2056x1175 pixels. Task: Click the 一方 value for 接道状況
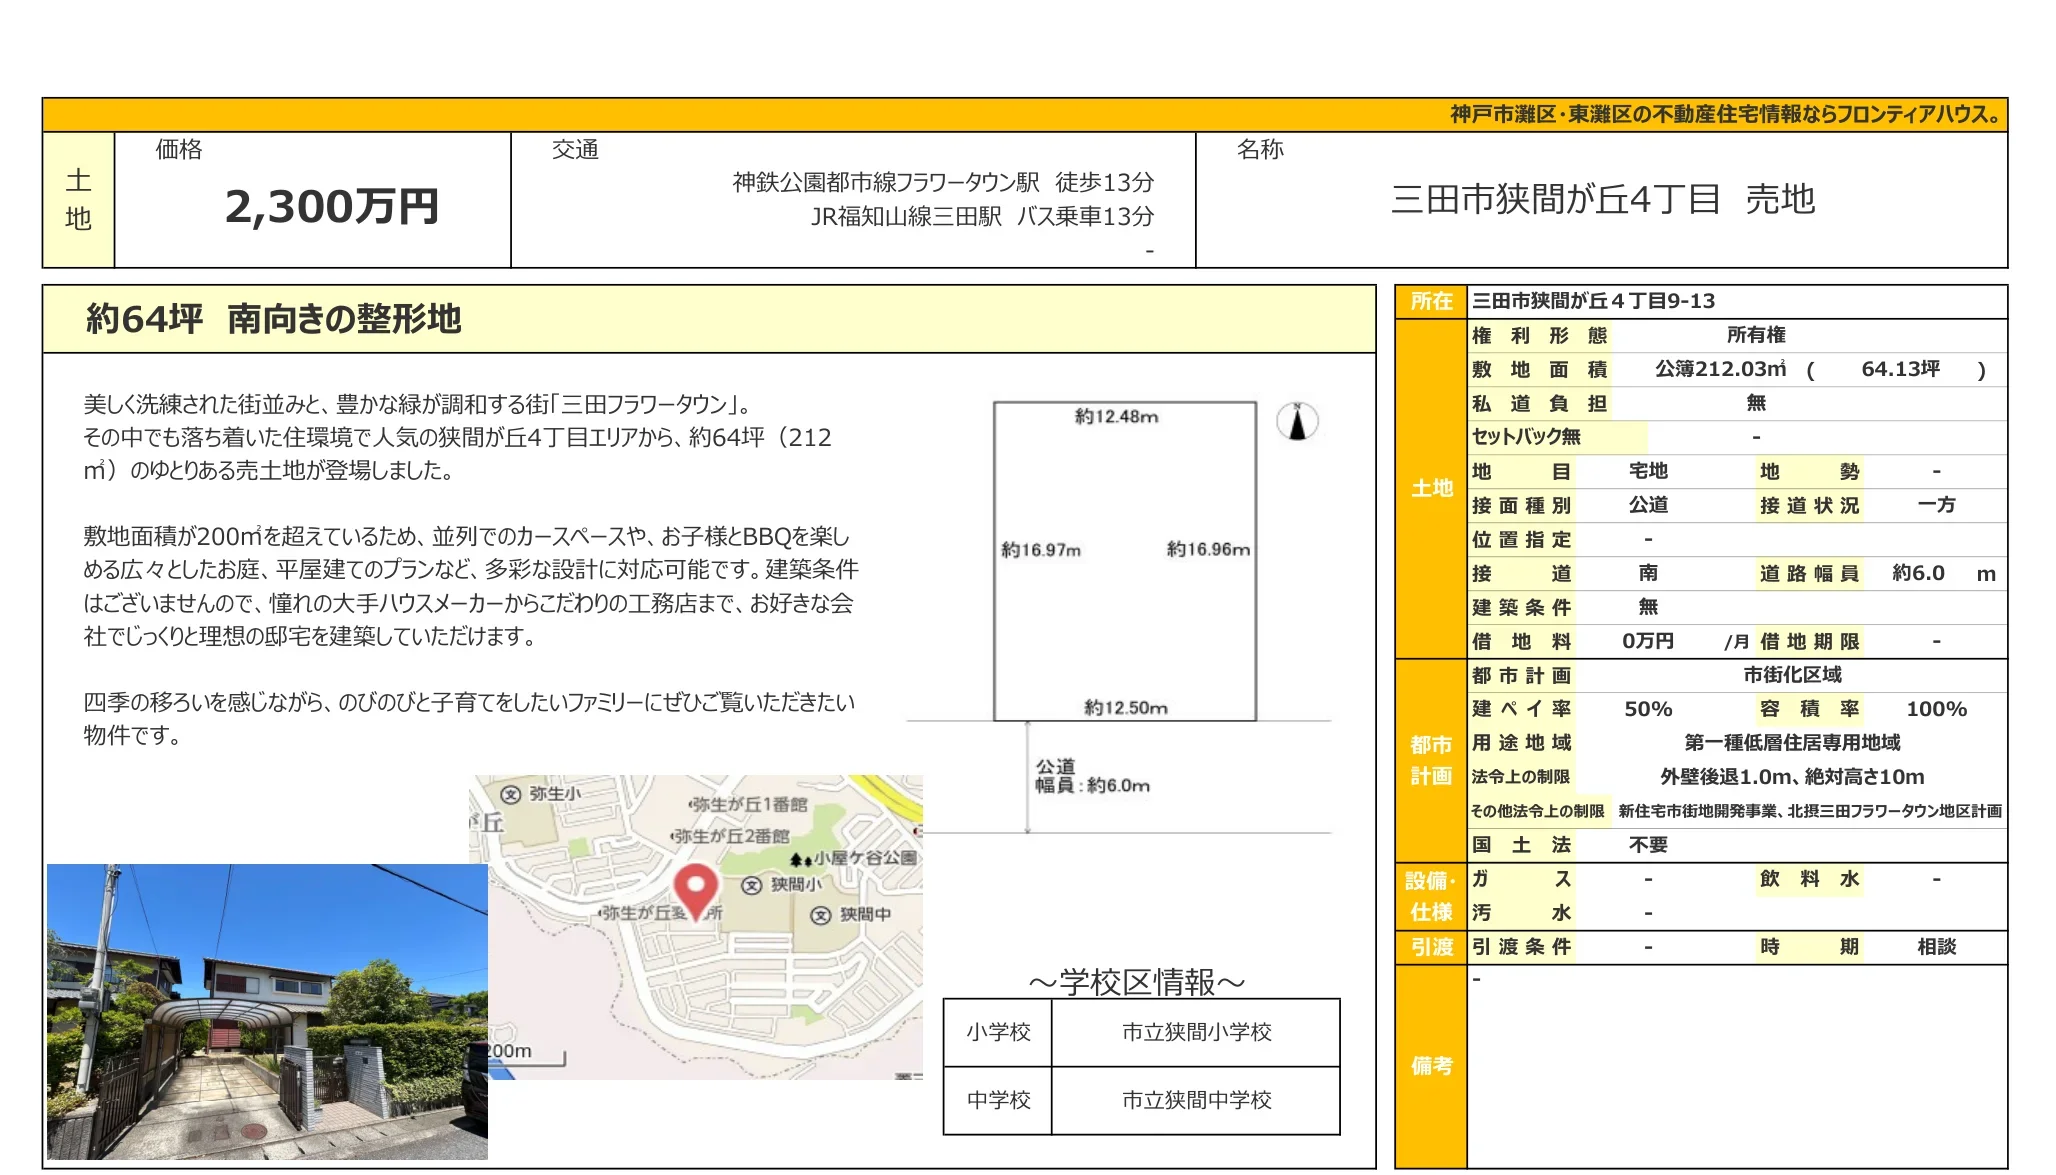point(1936,505)
